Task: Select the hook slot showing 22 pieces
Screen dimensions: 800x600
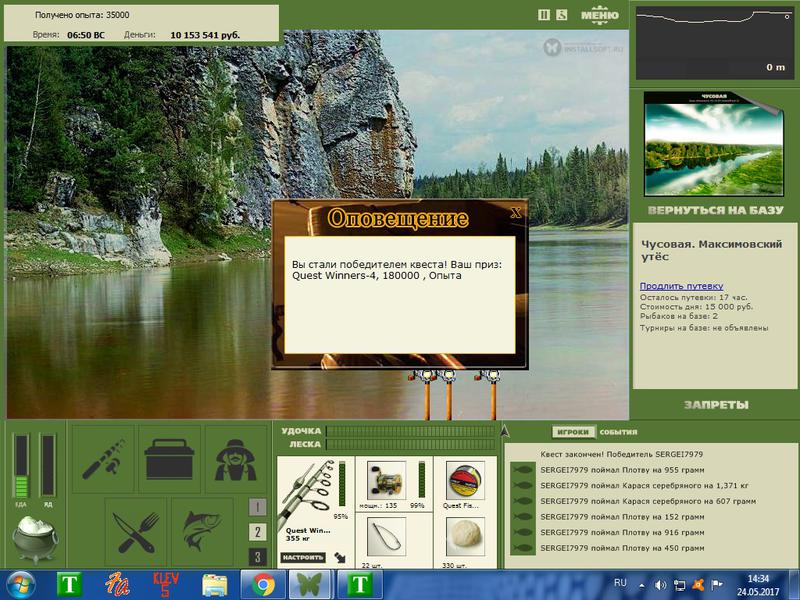Action: tap(386, 537)
